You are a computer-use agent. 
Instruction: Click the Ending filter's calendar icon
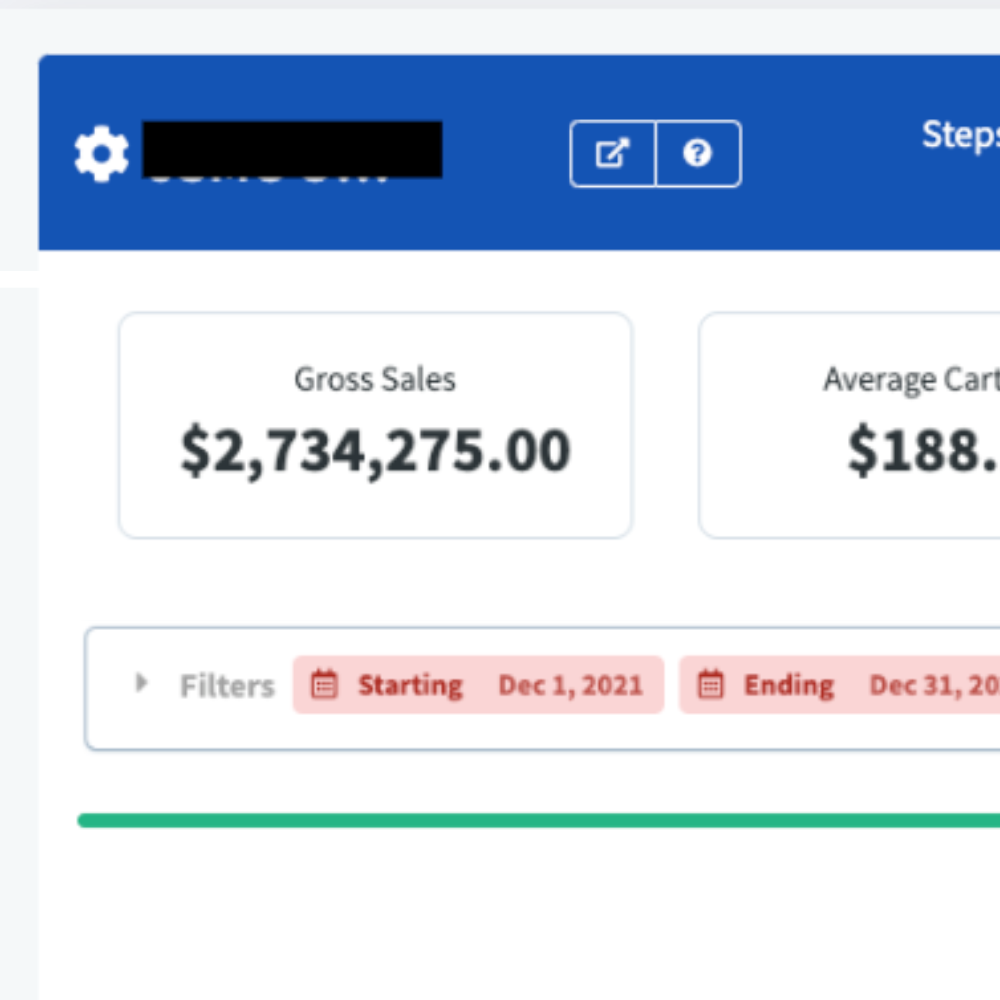[x=712, y=684]
